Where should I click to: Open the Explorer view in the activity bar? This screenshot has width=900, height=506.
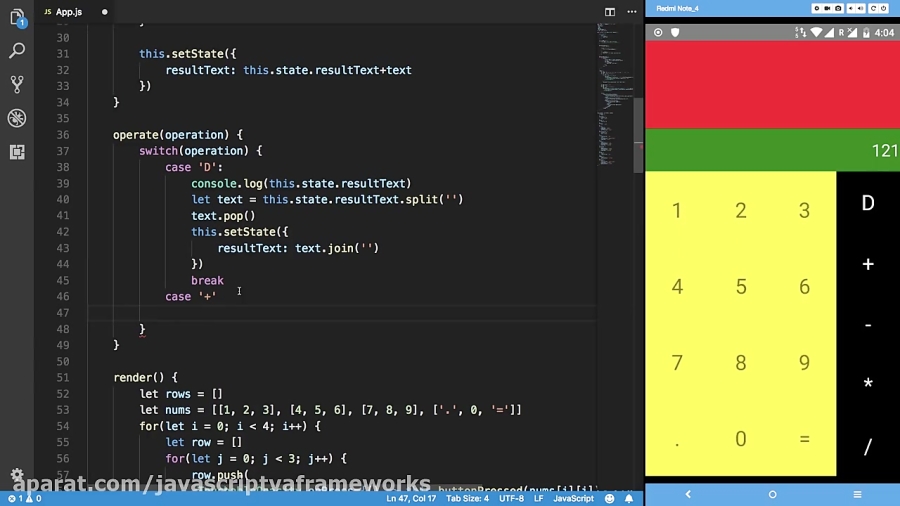pyautogui.click(x=17, y=17)
